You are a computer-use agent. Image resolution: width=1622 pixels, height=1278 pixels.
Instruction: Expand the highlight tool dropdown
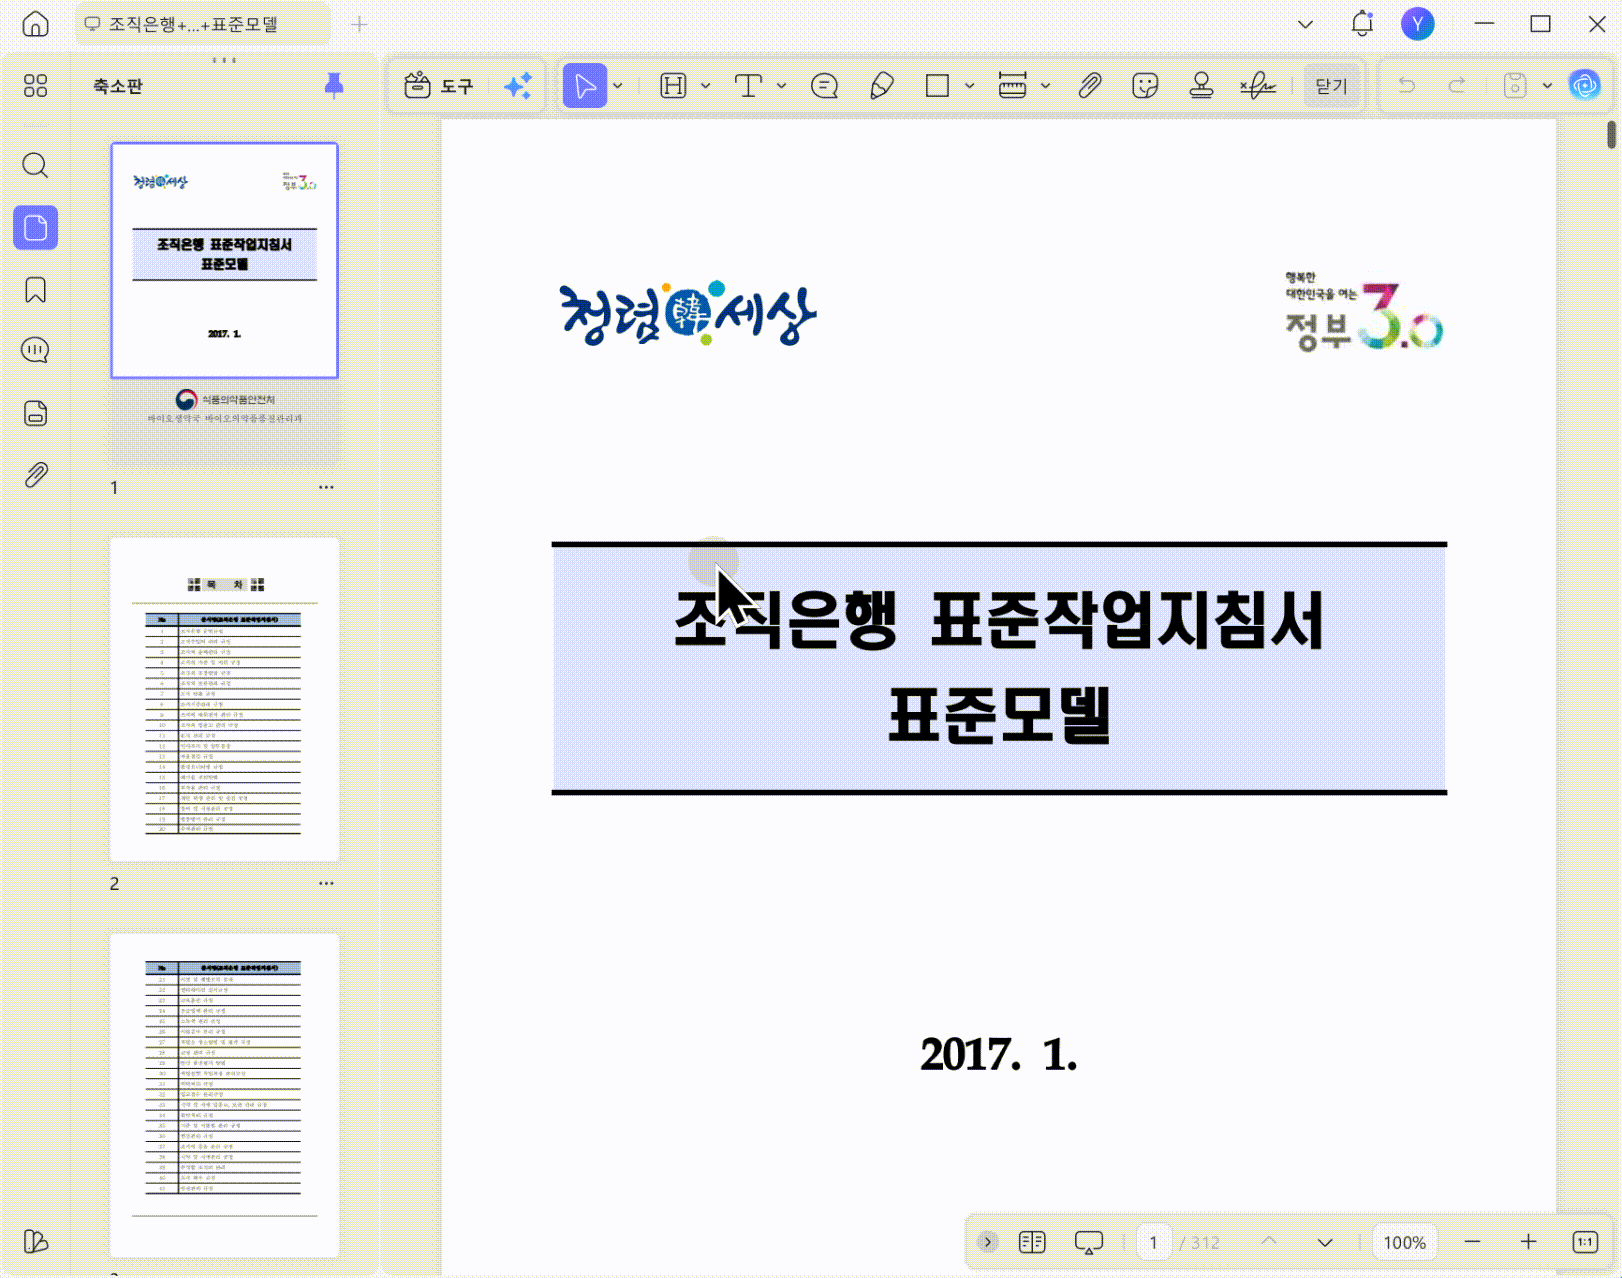tap(706, 86)
